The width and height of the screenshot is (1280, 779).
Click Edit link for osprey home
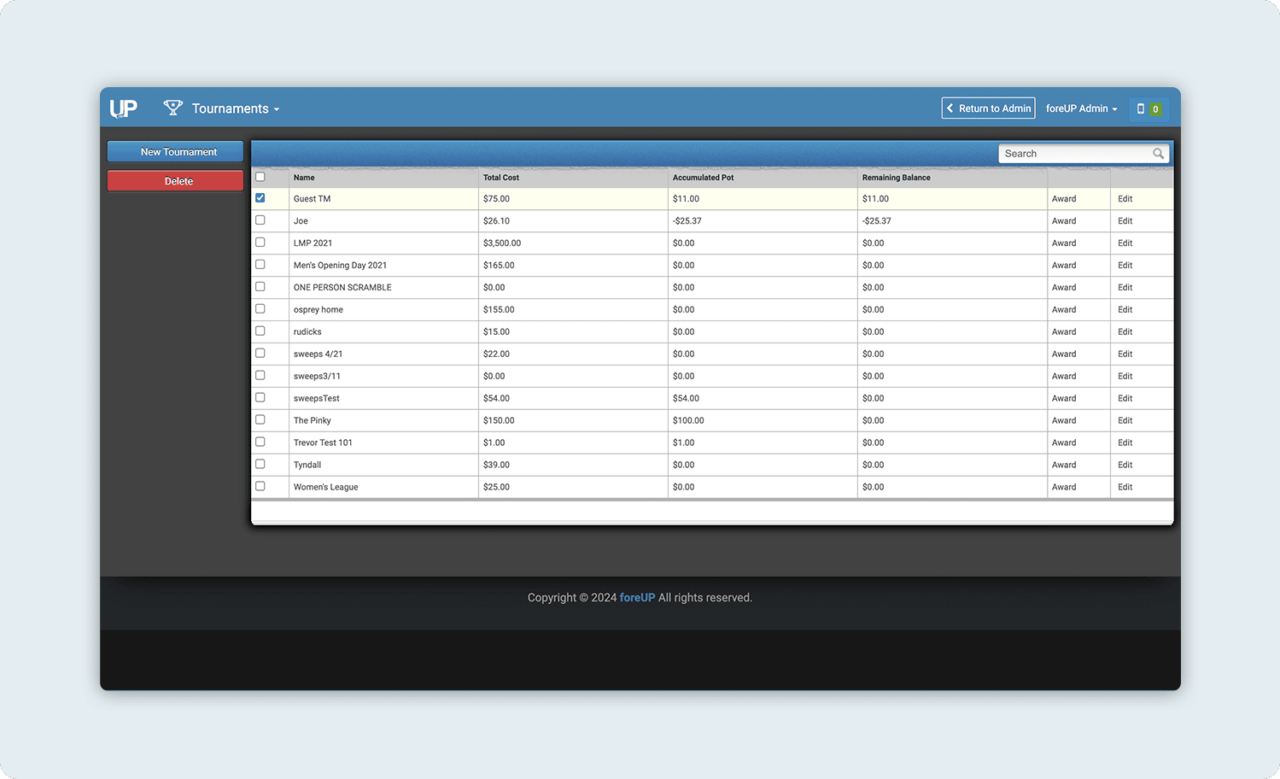1125,310
